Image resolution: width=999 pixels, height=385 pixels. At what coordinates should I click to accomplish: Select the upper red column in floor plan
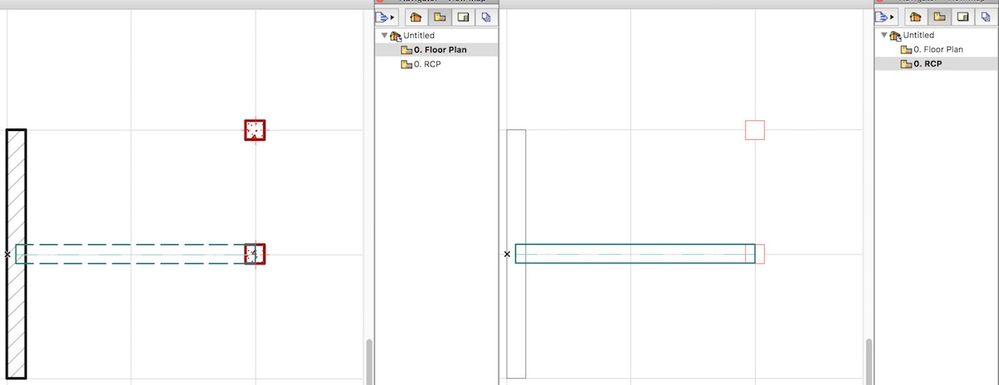(x=255, y=130)
